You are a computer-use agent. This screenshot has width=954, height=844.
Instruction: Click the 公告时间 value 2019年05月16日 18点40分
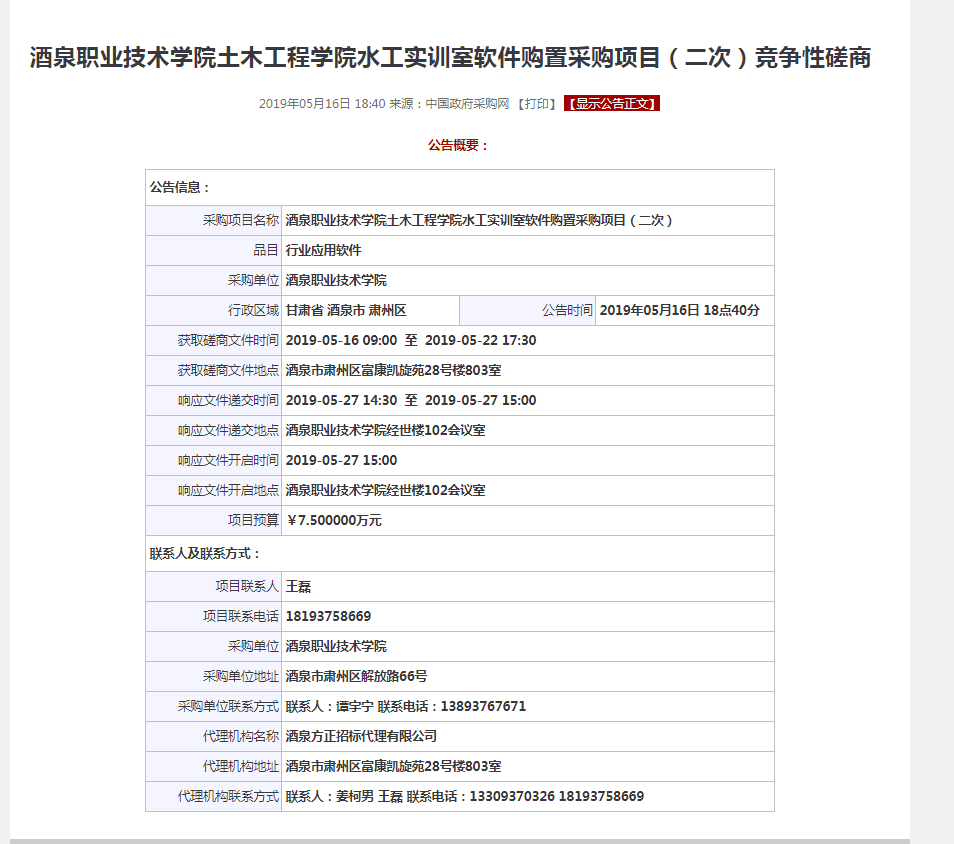click(679, 311)
